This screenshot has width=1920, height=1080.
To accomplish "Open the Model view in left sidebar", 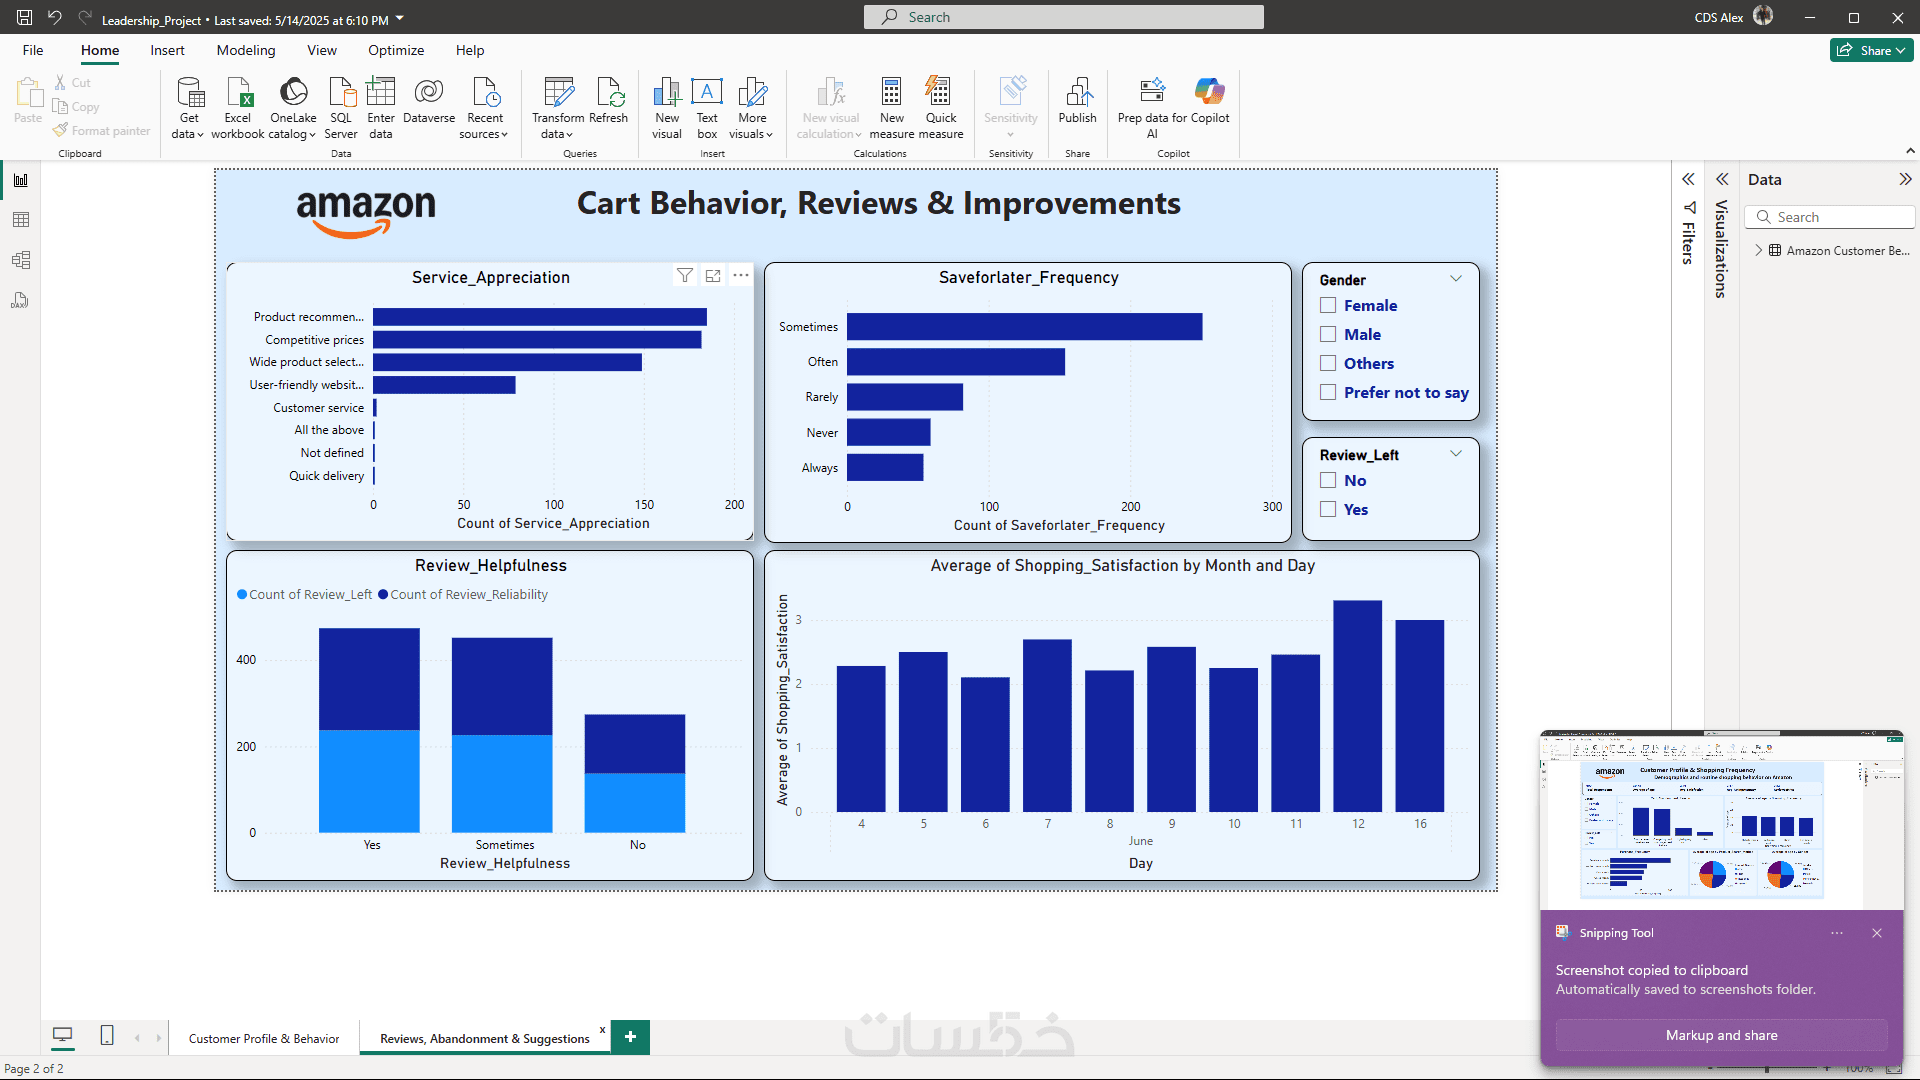I will click(21, 260).
